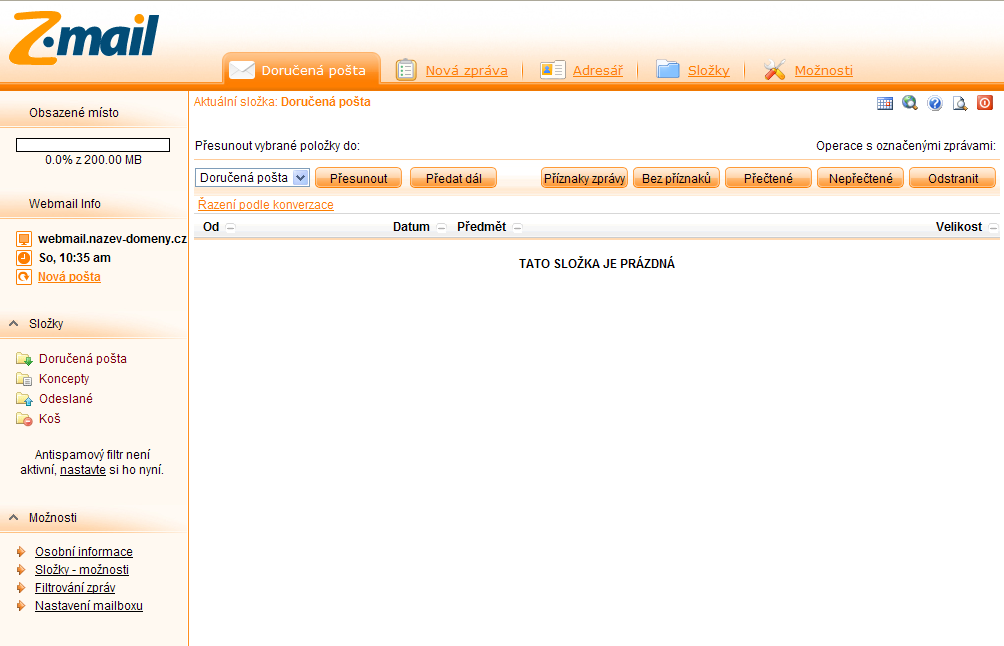Open help via question mark icon
This screenshot has width=1004, height=646.
tap(935, 103)
